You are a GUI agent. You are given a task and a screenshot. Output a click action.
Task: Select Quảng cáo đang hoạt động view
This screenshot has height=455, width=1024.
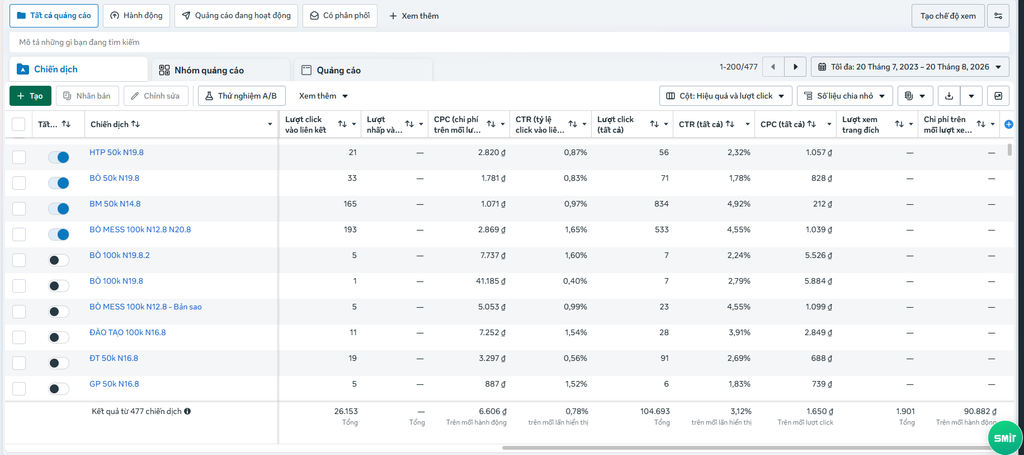tap(236, 16)
